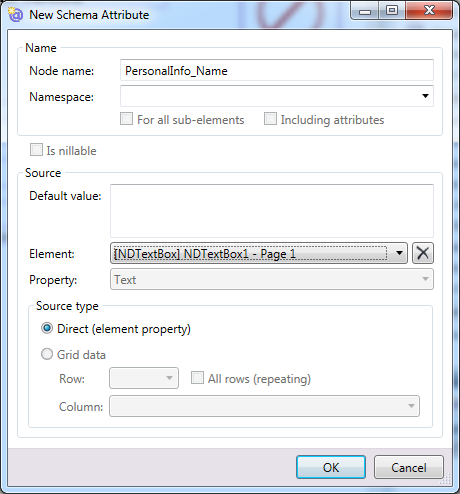Click the New Schema Attribute title icon
Image resolution: width=460 pixels, height=494 pixels.
coord(15,15)
